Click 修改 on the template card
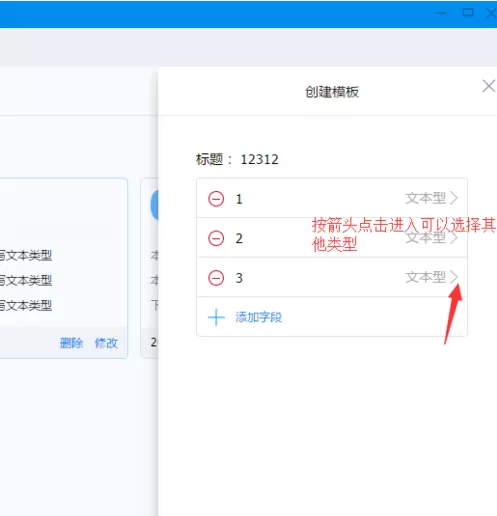 point(106,343)
